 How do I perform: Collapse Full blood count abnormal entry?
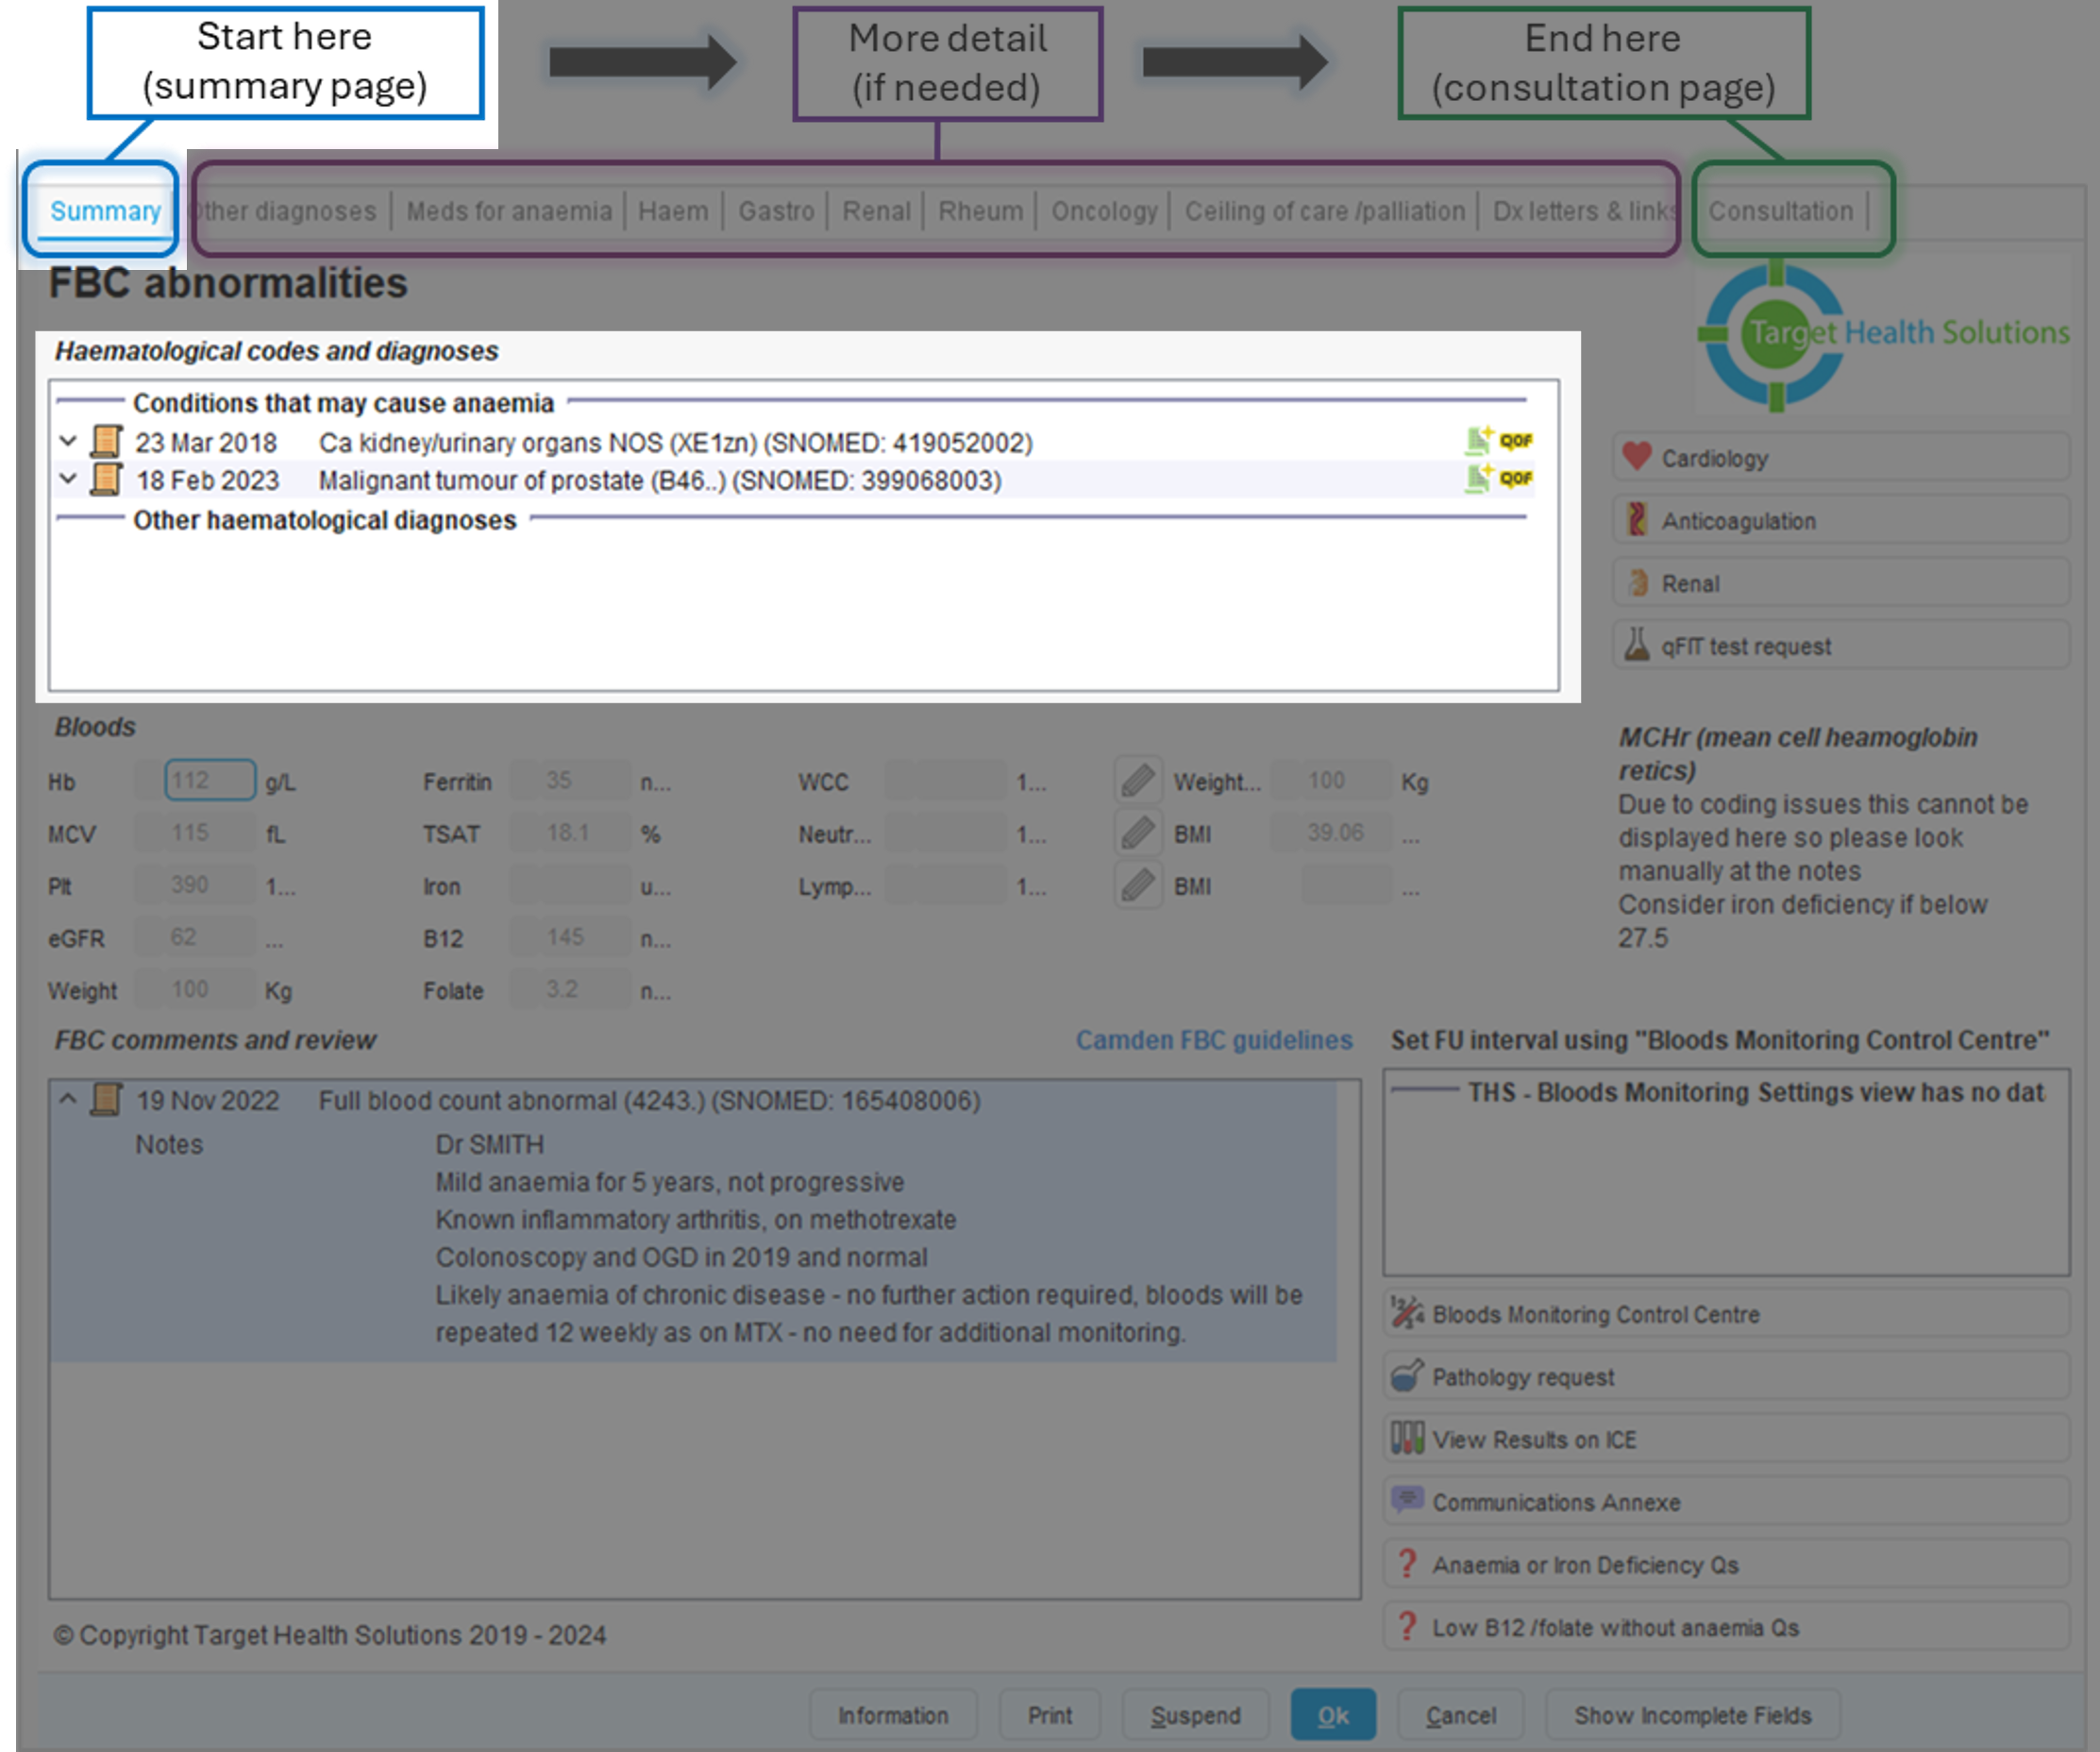68,1099
